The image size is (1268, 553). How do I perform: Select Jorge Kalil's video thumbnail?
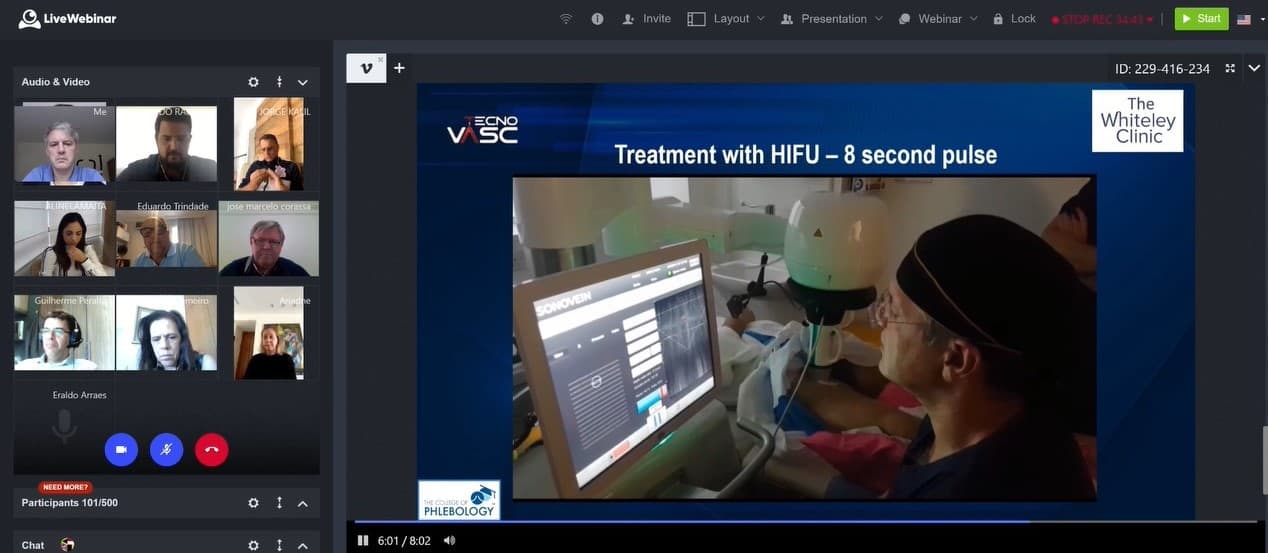pos(269,144)
